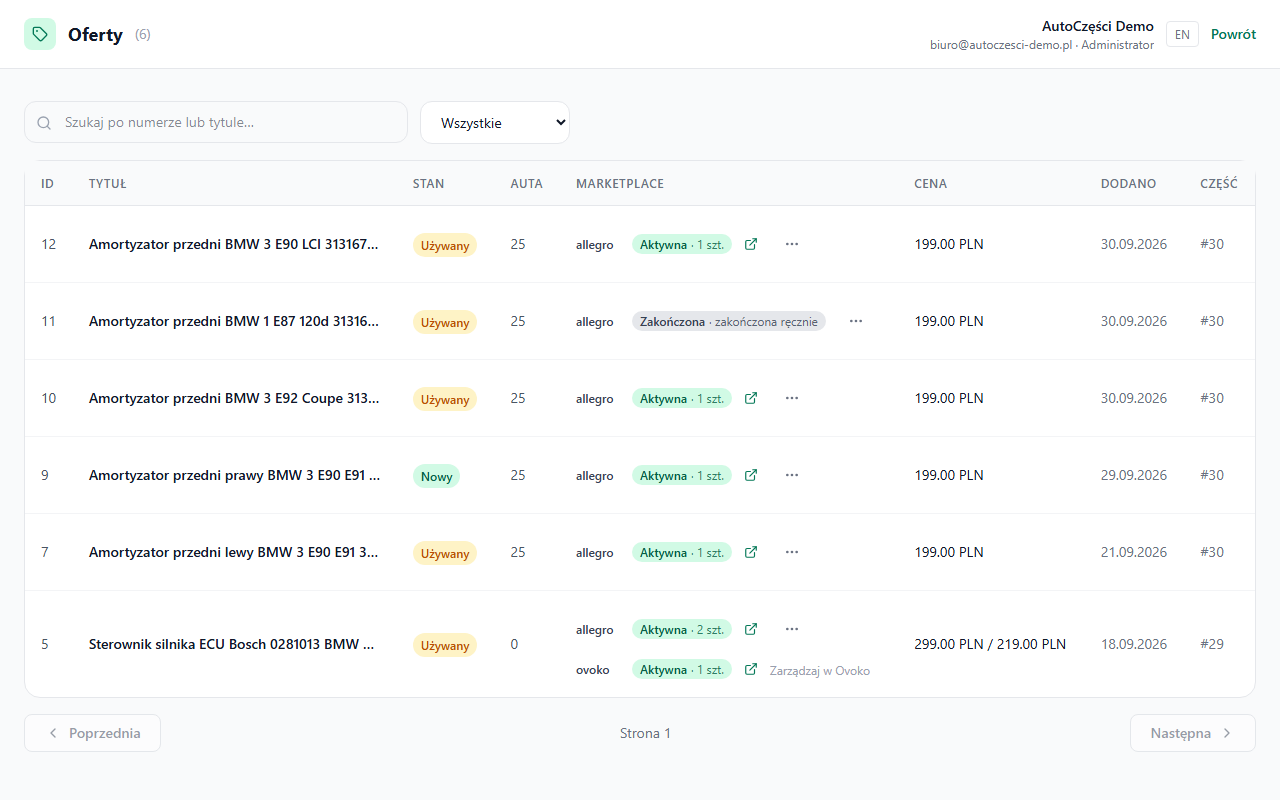Open offer Amortyzator przedni lewy BMW 3
The image size is (1280, 800).
coord(234,552)
